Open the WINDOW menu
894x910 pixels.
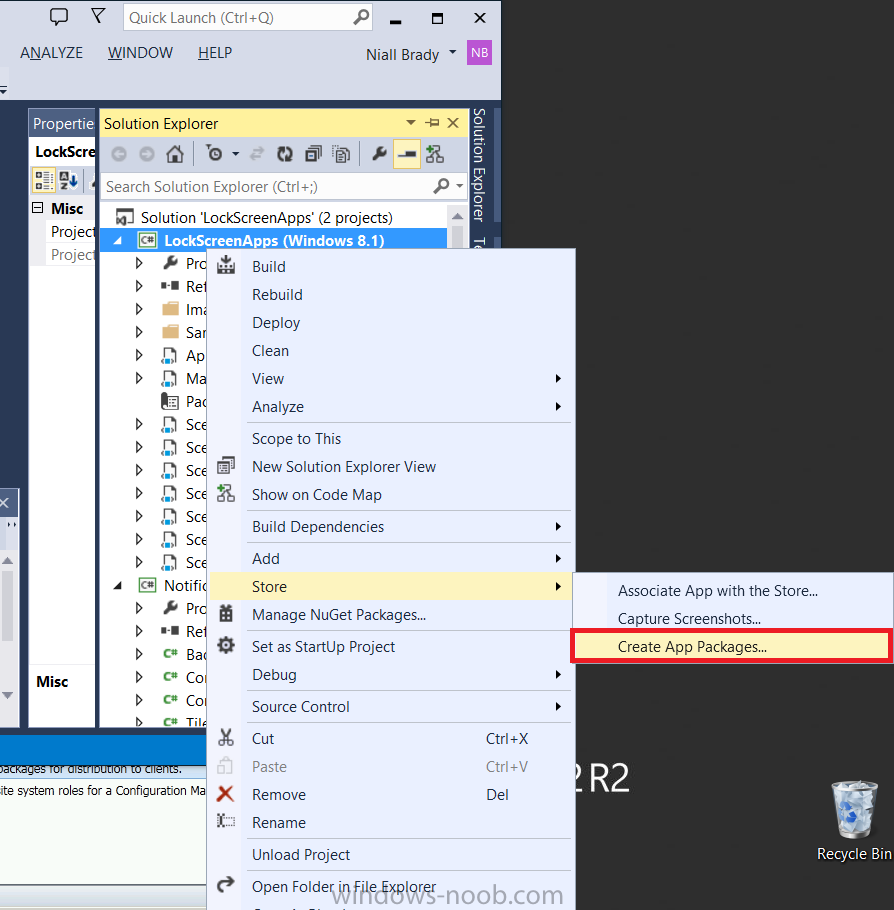click(140, 53)
